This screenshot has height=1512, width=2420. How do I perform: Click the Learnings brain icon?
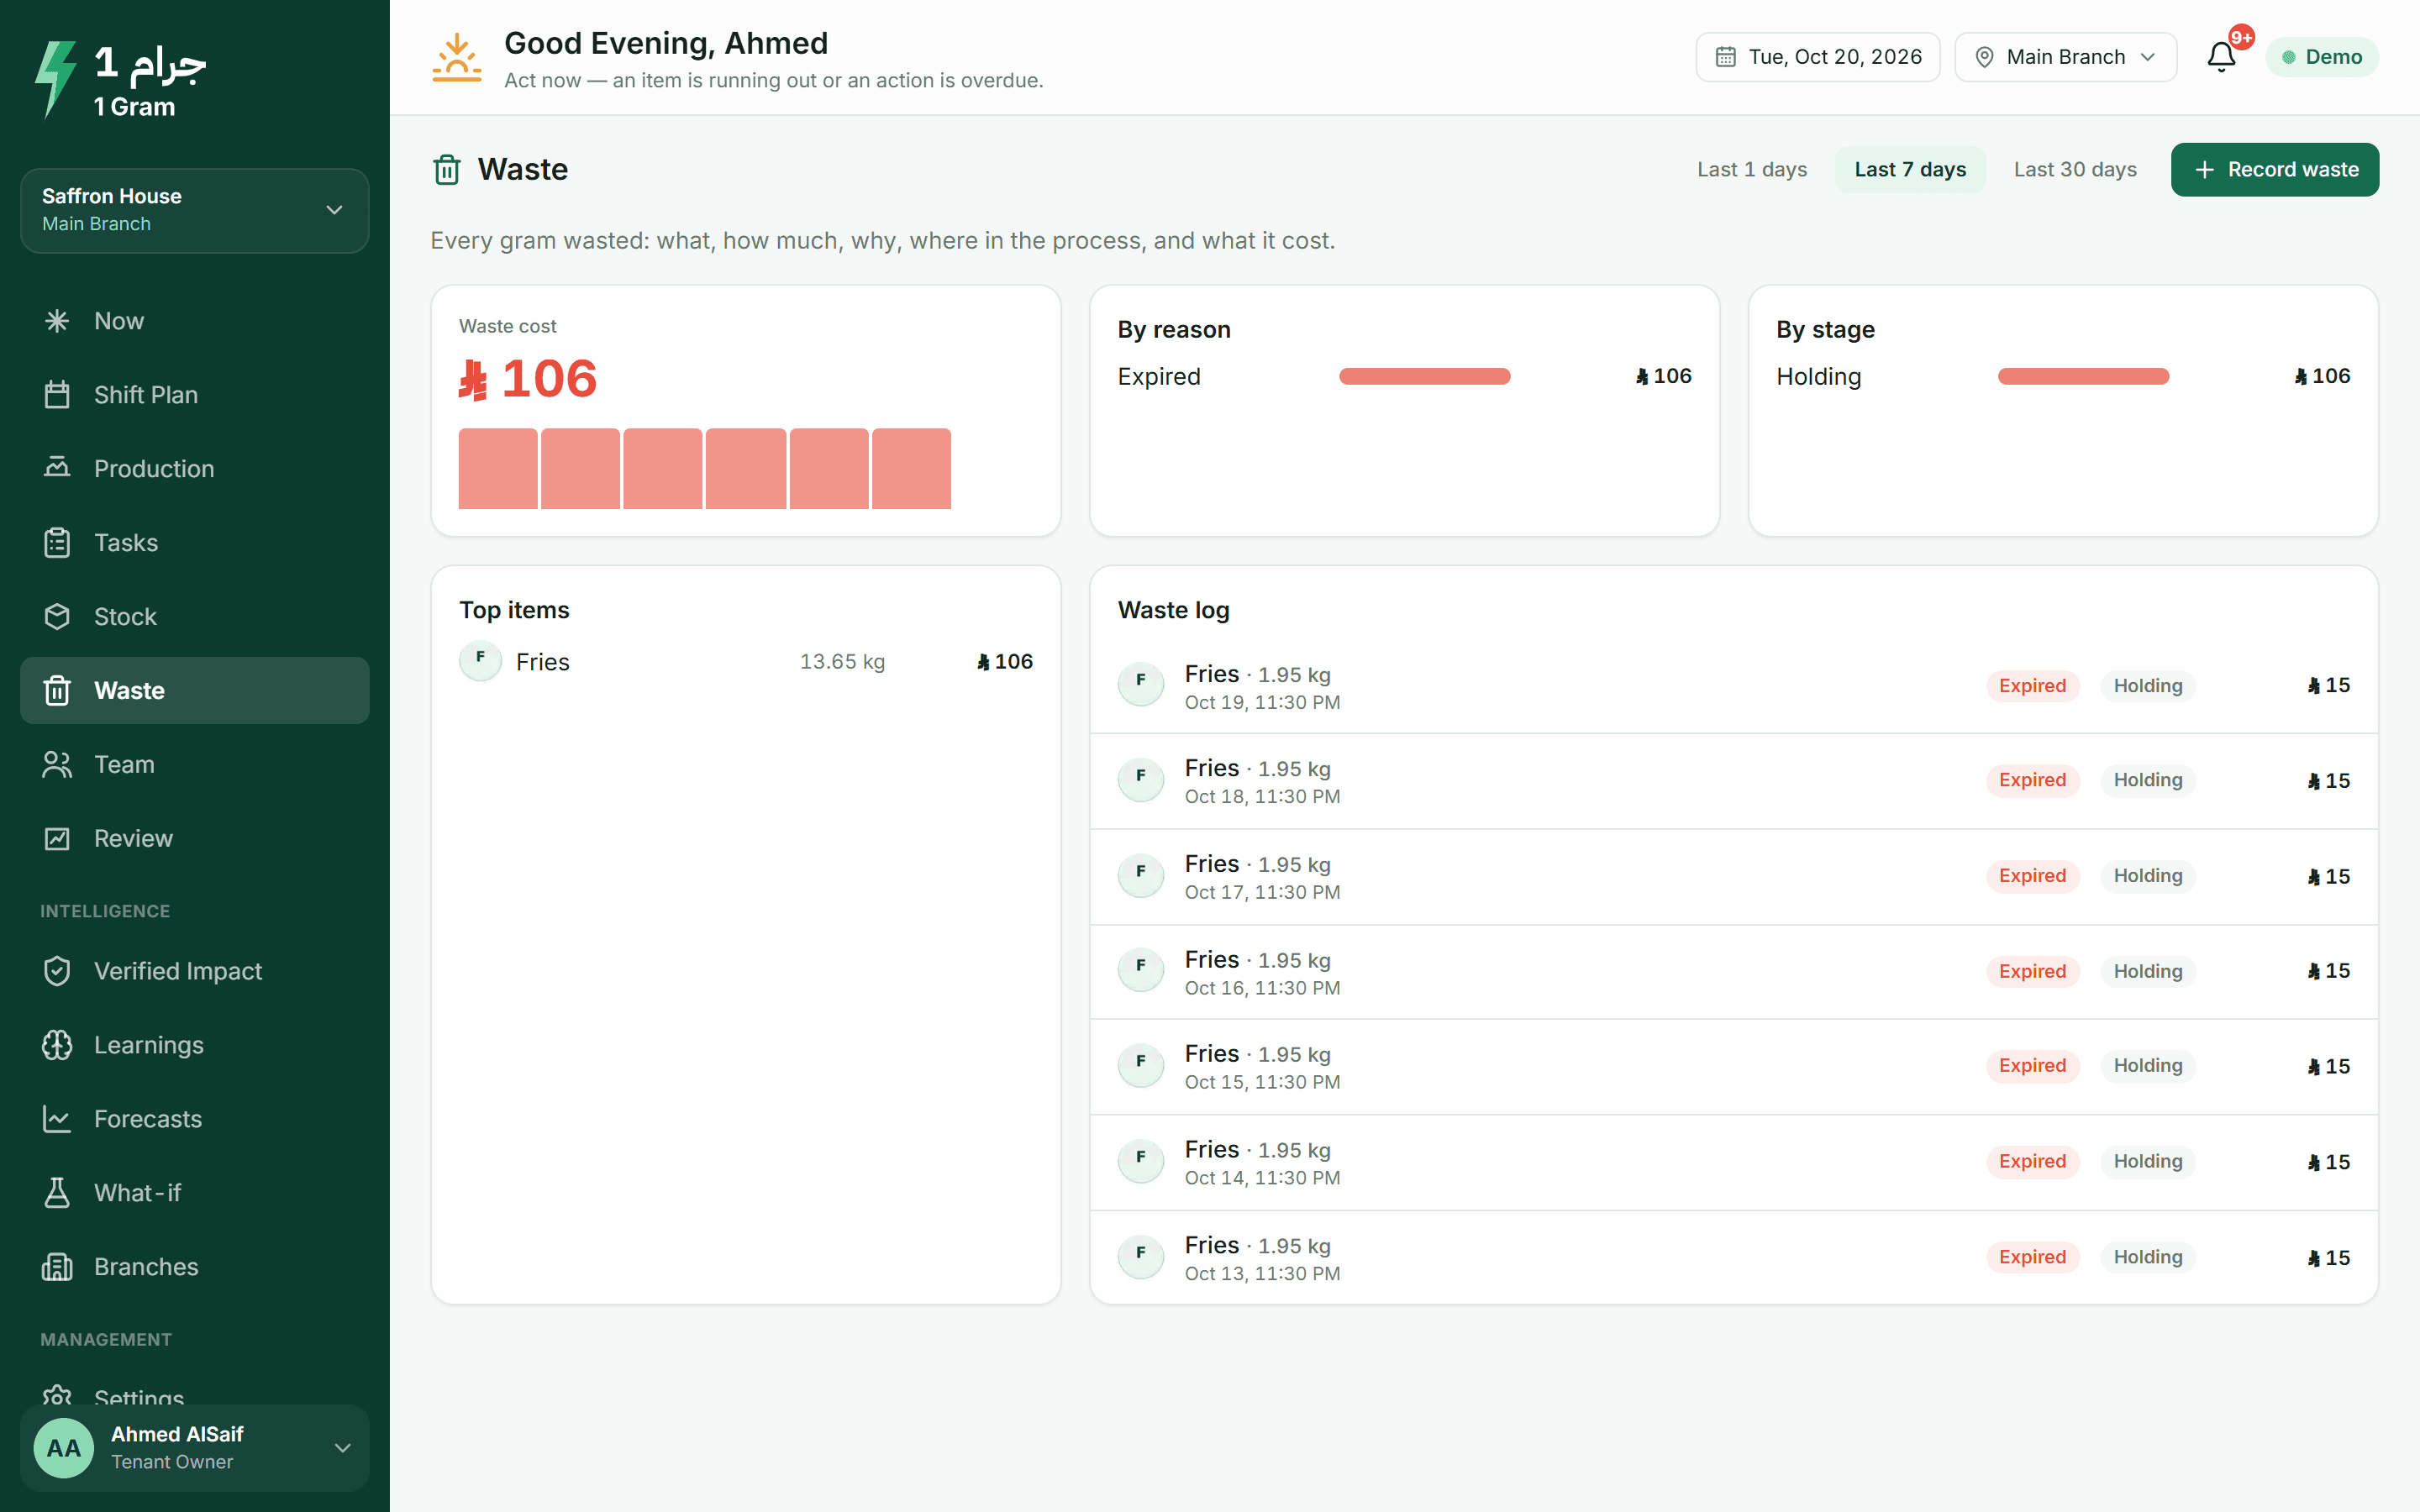coord(57,1045)
